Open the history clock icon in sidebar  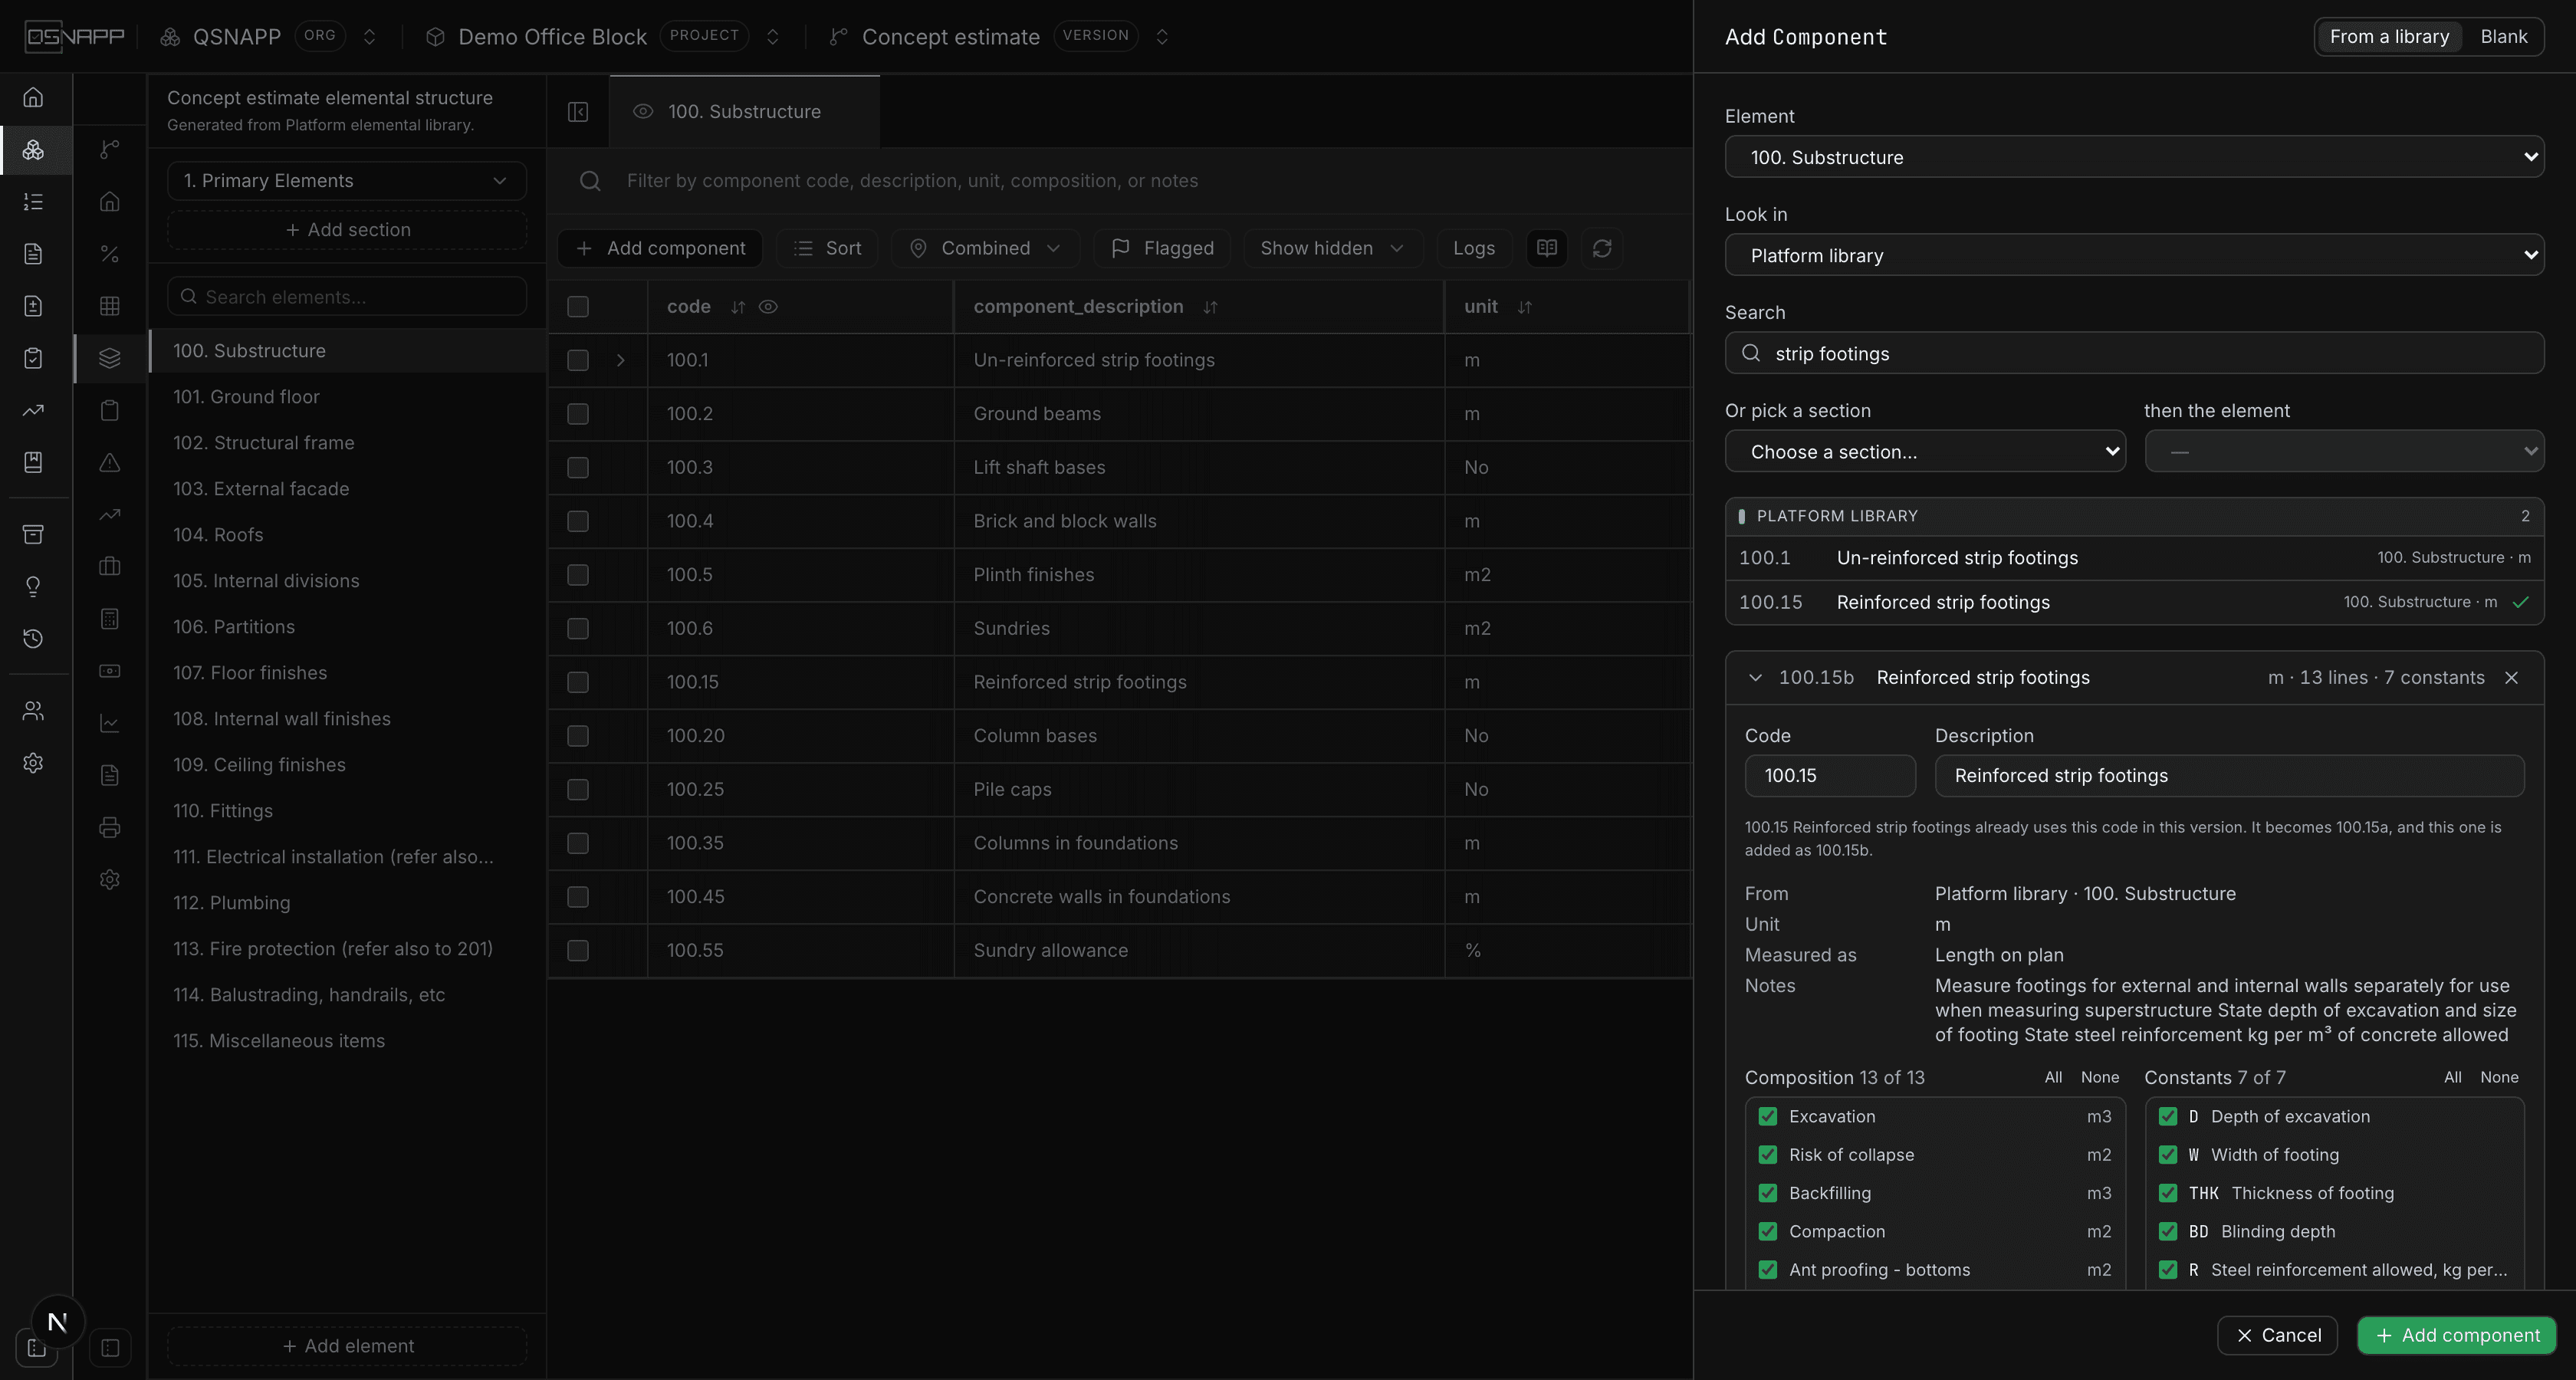tap(33, 639)
